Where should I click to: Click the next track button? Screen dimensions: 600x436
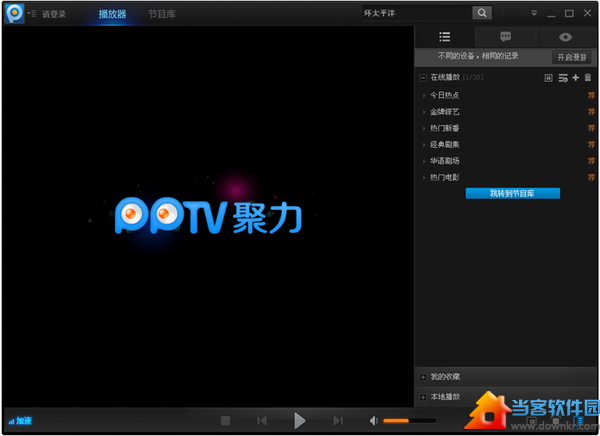(x=338, y=421)
